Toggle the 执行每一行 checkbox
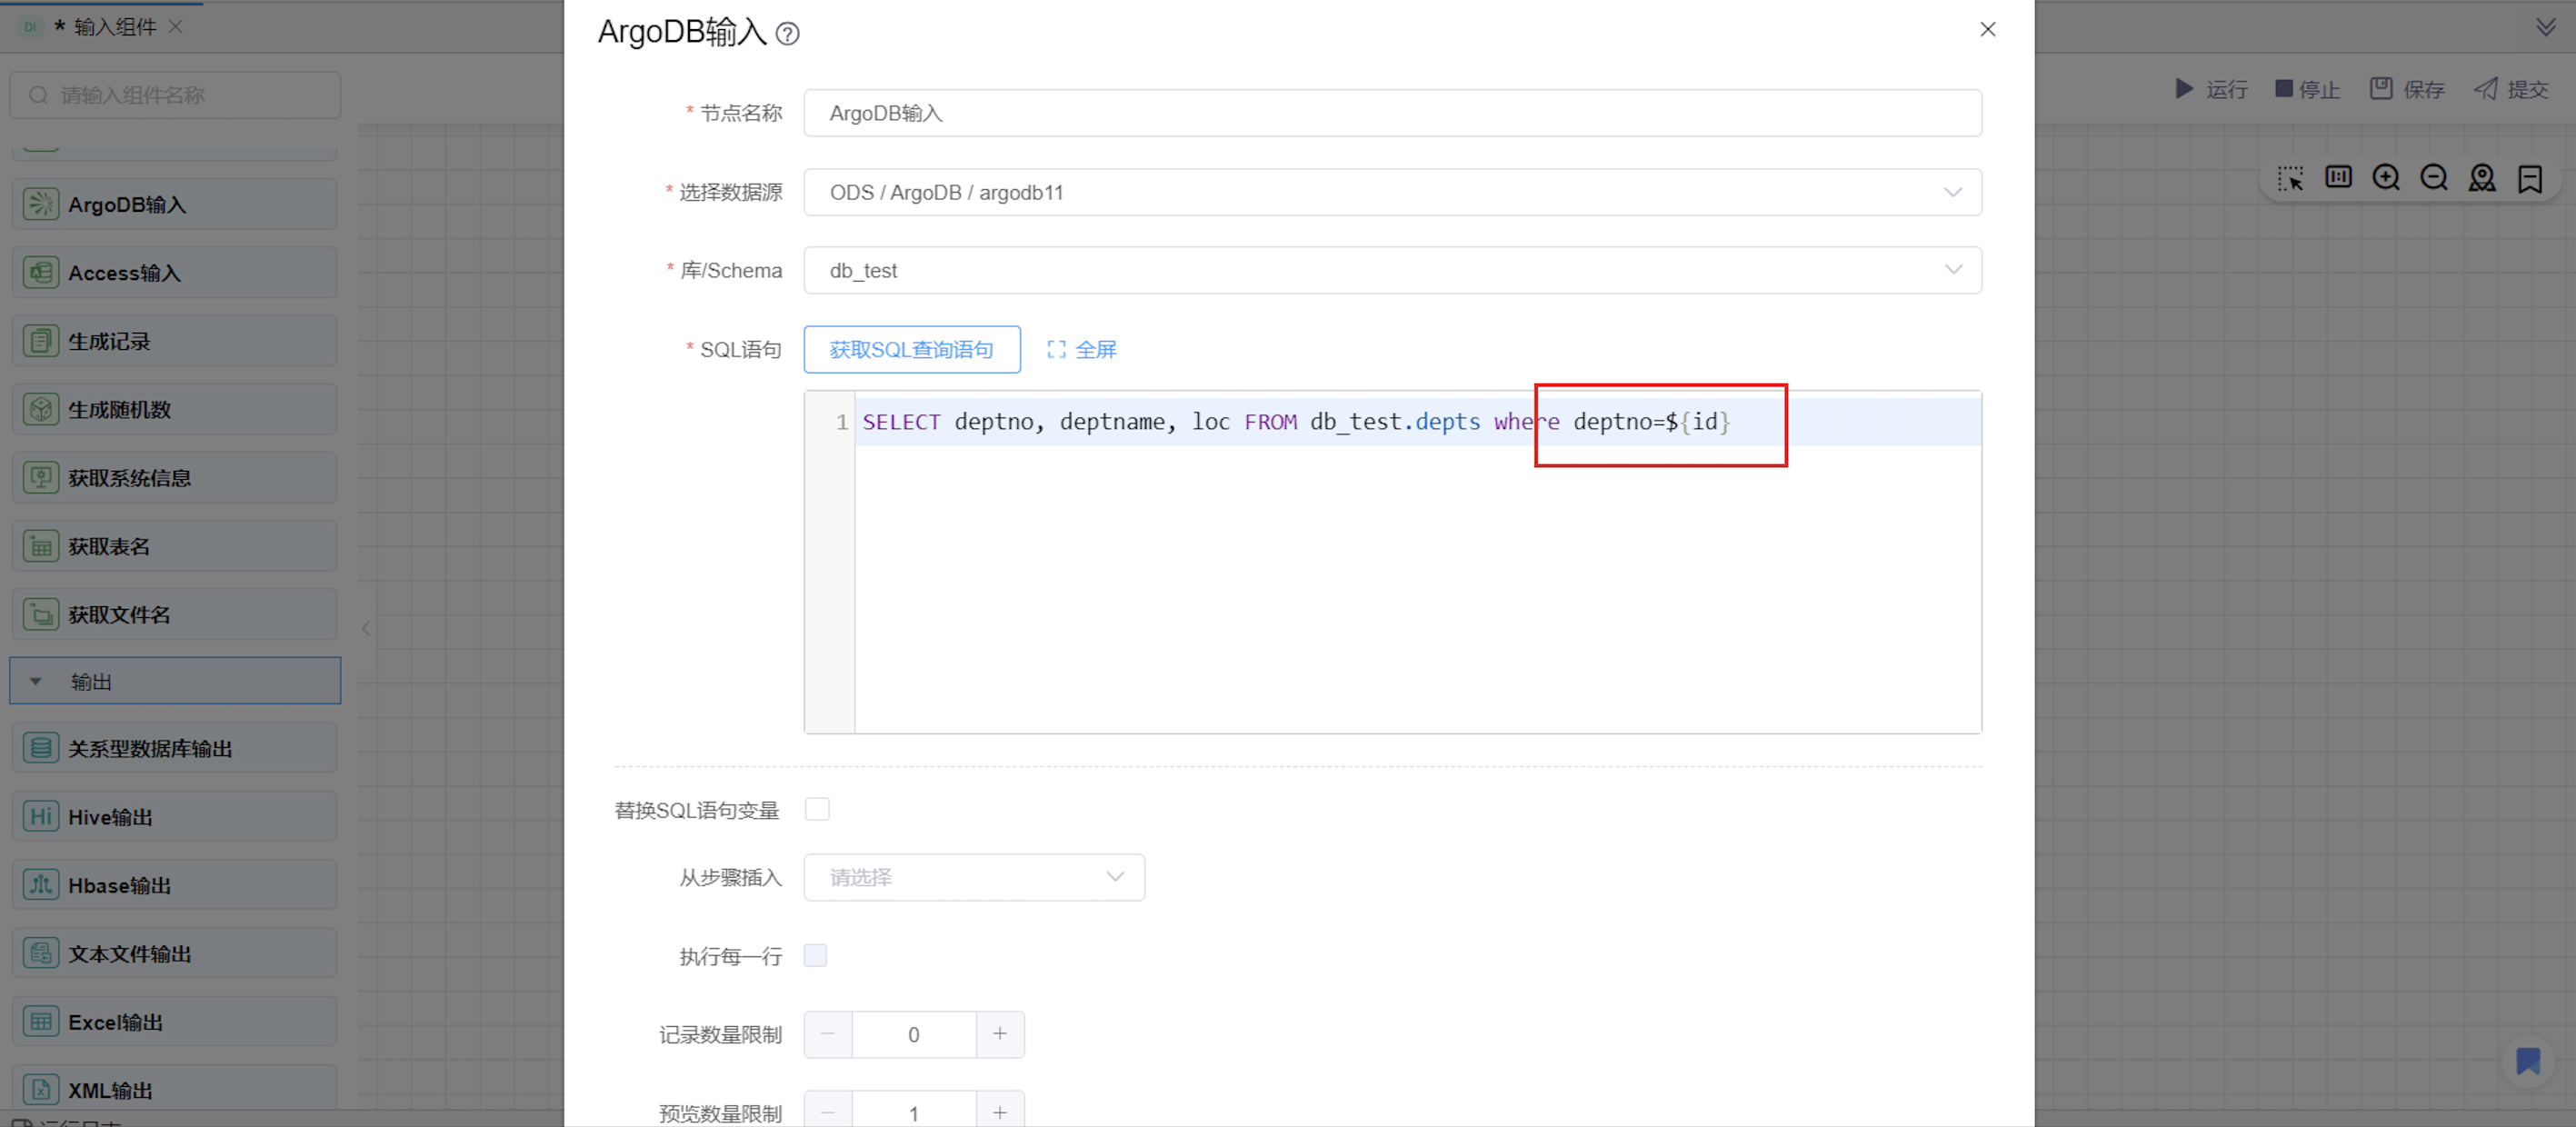The image size is (2576, 1127). click(816, 956)
